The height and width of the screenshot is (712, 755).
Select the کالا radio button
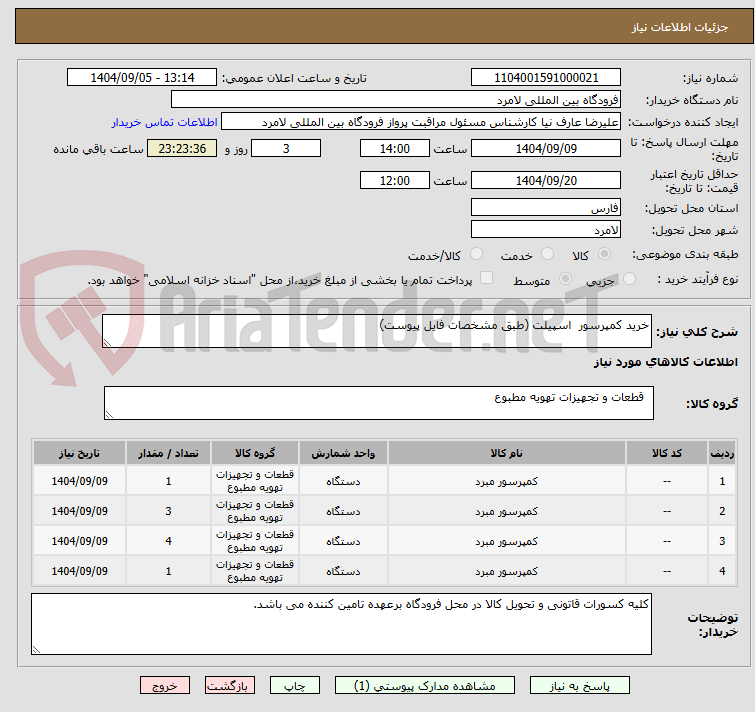tap(604, 253)
